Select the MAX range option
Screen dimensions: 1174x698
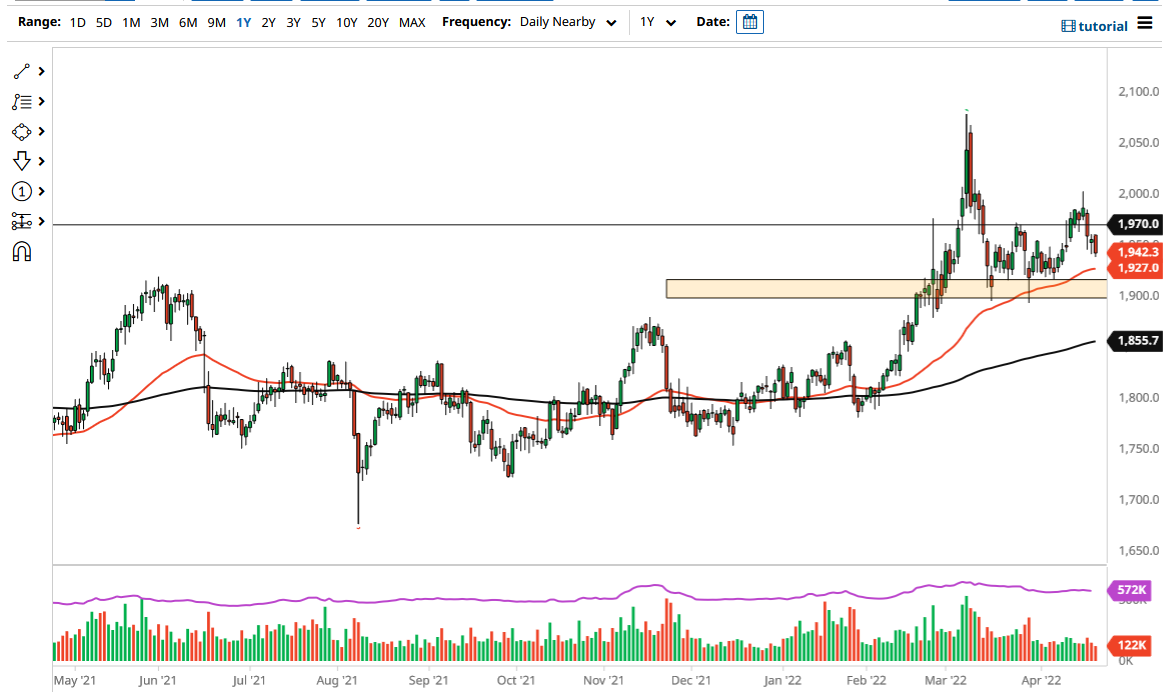(x=412, y=21)
